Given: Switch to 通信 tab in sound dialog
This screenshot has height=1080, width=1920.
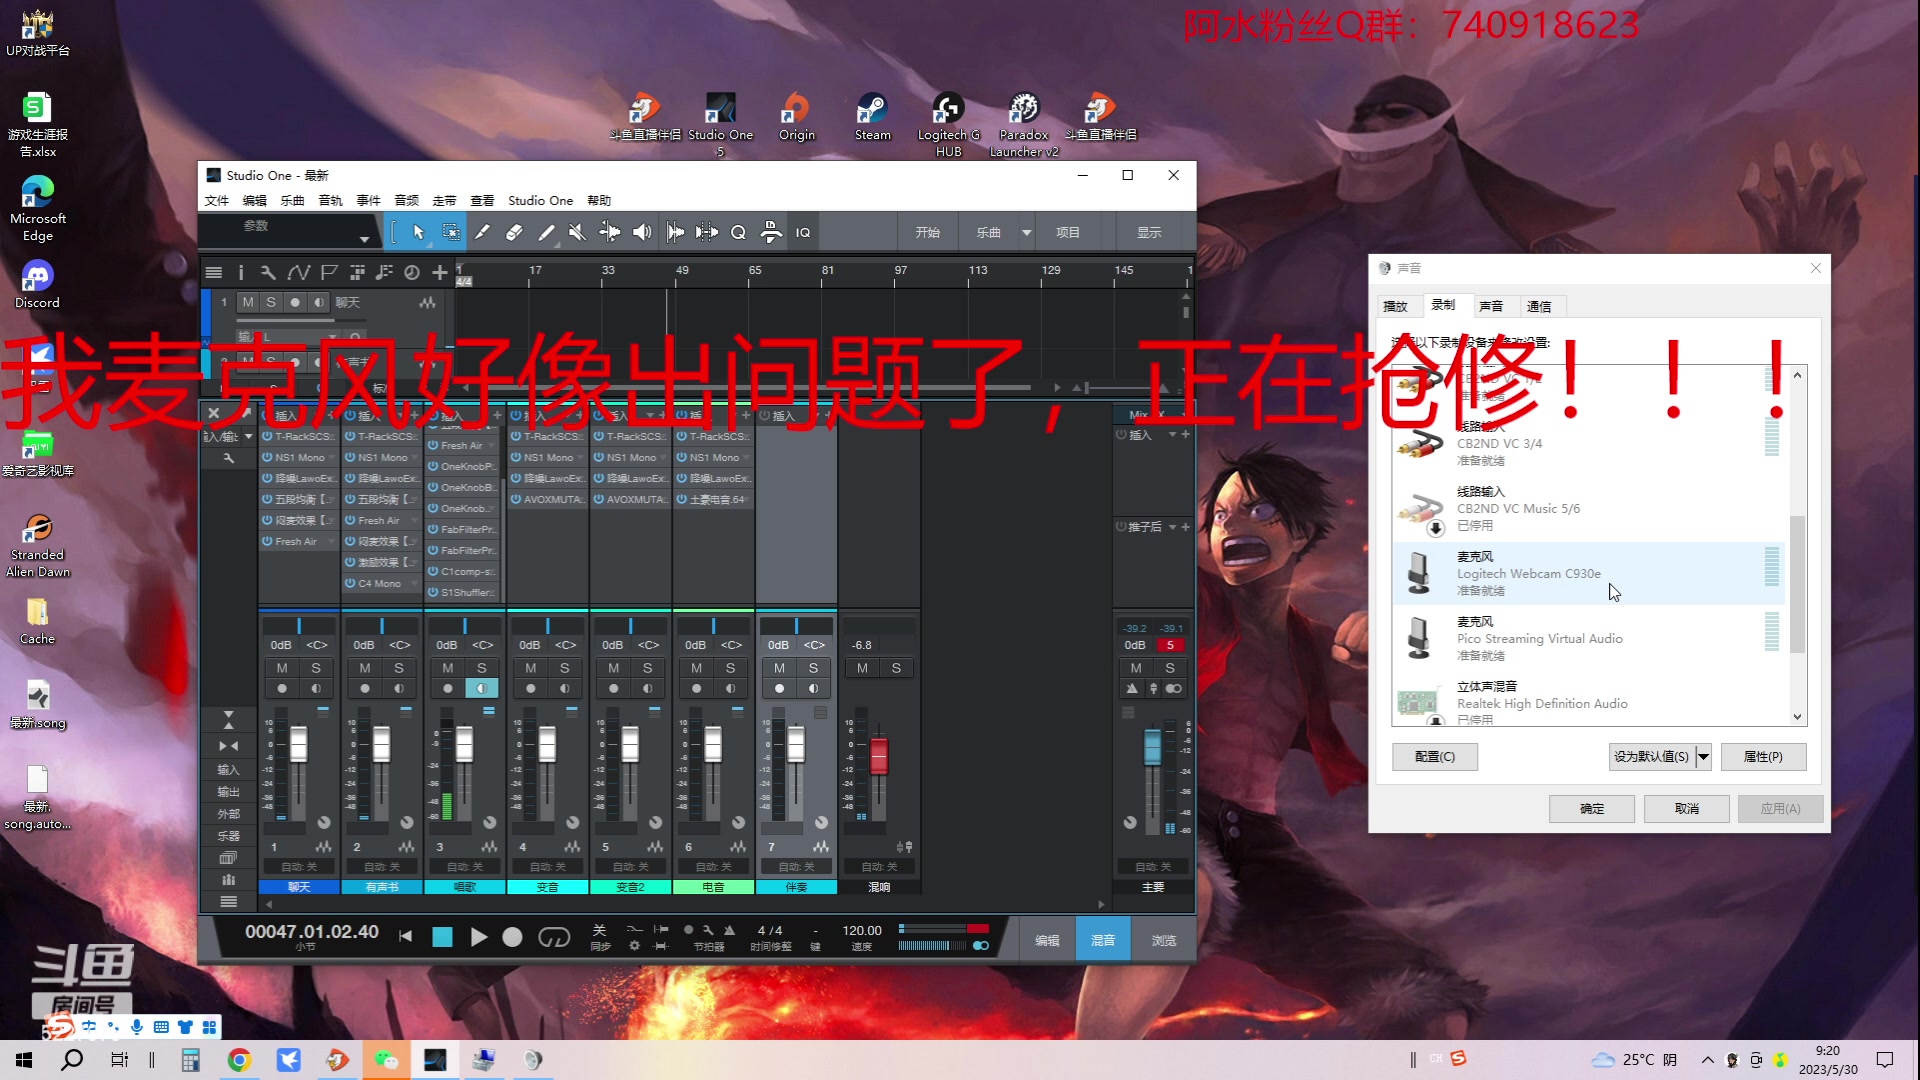Looking at the screenshot, I should click(x=1540, y=307).
